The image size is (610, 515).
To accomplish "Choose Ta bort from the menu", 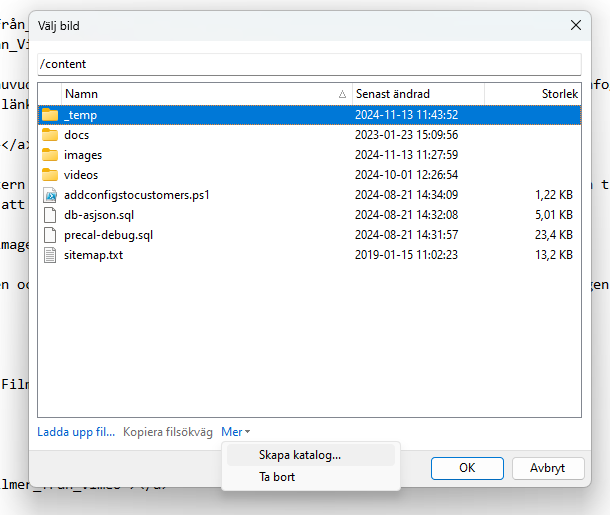I will 277,477.
